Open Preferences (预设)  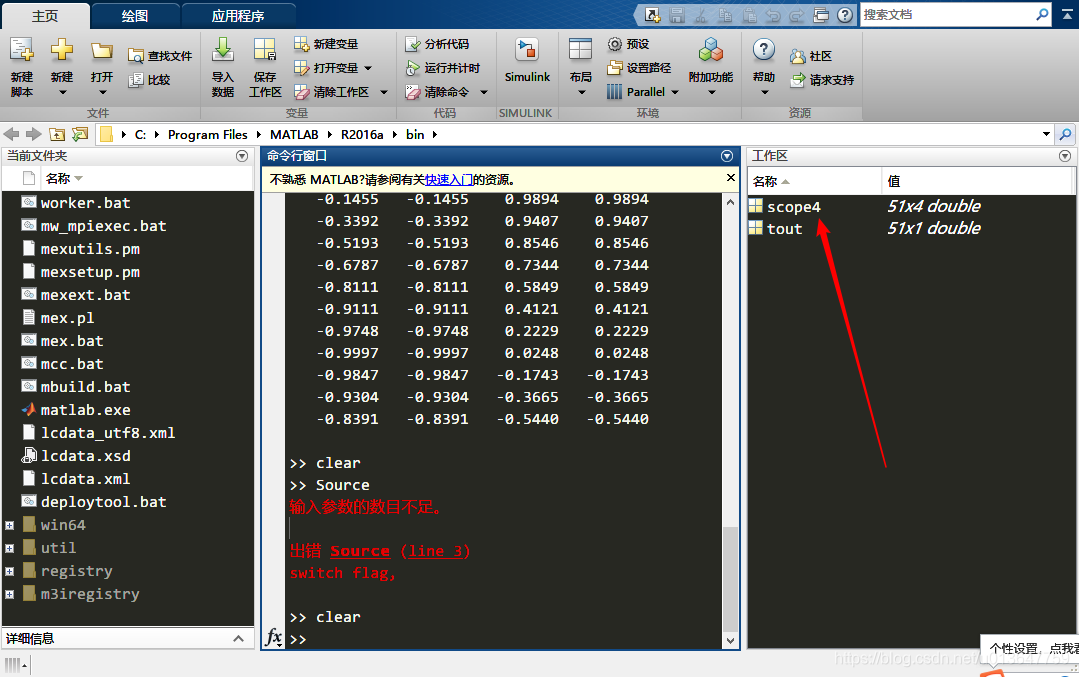click(x=628, y=44)
